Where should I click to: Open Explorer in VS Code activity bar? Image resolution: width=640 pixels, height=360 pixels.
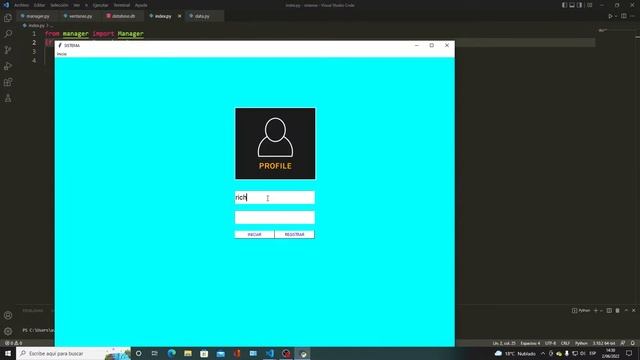point(8,18)
